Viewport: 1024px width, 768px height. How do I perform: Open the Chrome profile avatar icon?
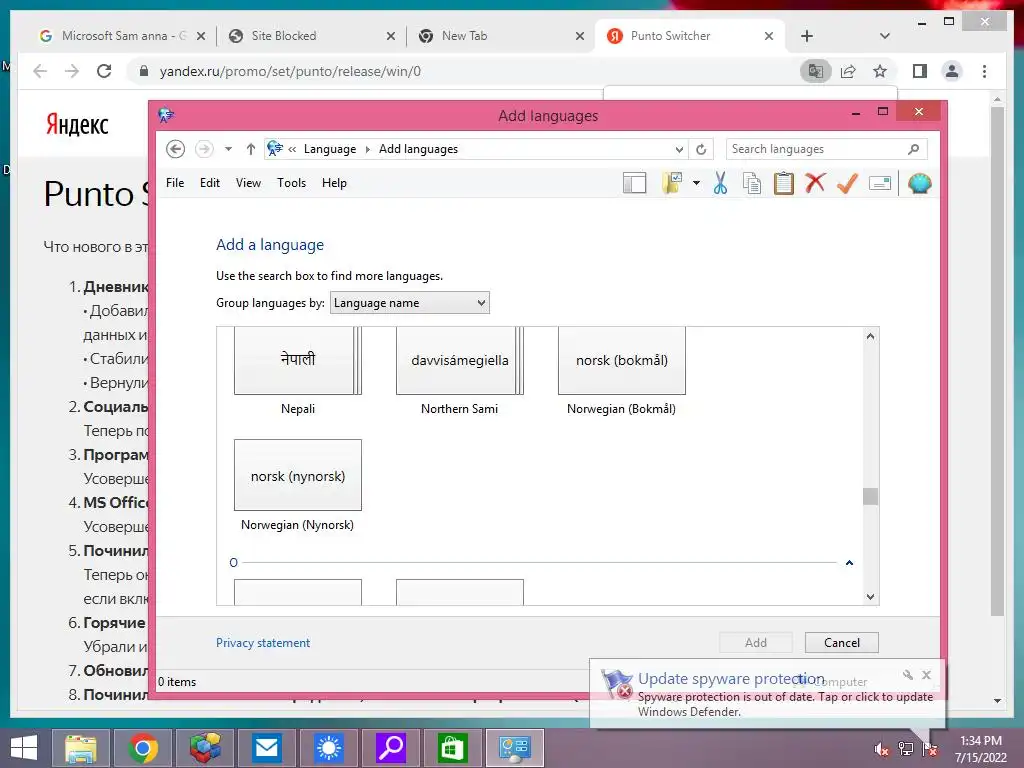(952, 71)
